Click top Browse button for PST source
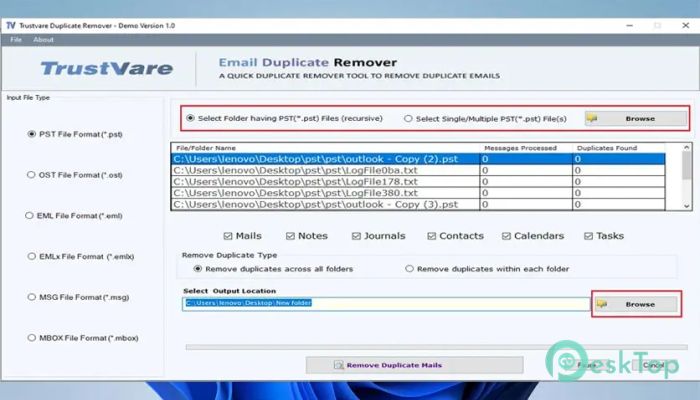Image resolution: width=700 pixels, height=400 pixels. (x=636, y=119)
